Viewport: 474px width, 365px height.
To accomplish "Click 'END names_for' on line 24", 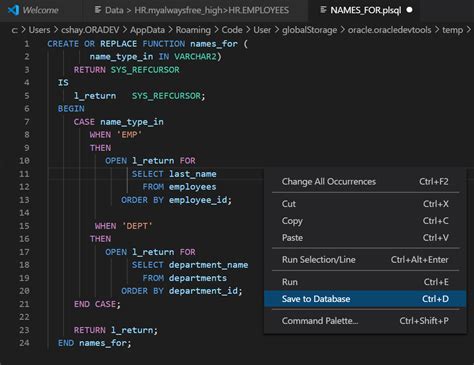I will coord(92,343).
